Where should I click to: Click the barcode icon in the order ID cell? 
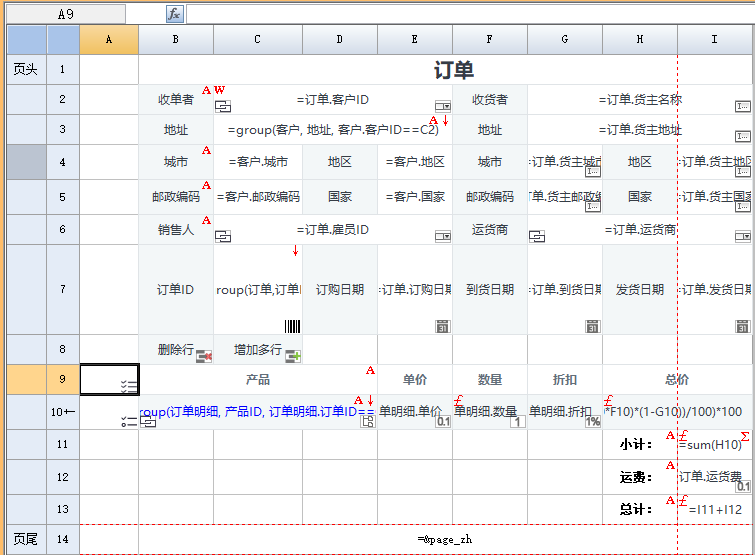[292, 326]
